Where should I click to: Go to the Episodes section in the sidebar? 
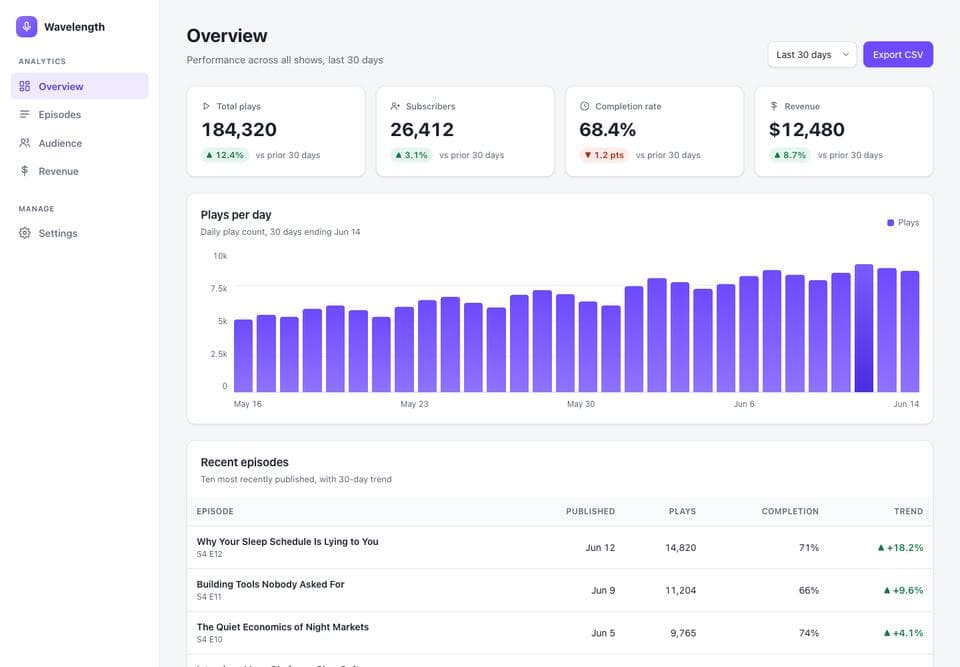(x=80, y=115)
